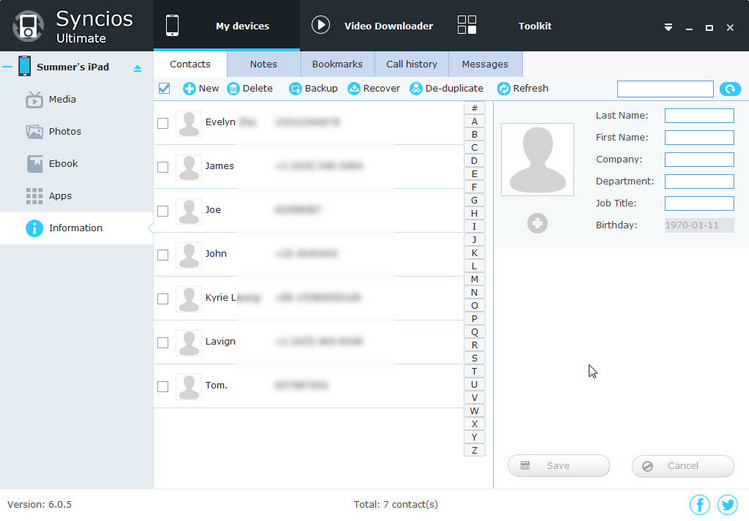The image size is (749, 521).
Task: Click the large contact photo placeholder
Action: point(537,159)
